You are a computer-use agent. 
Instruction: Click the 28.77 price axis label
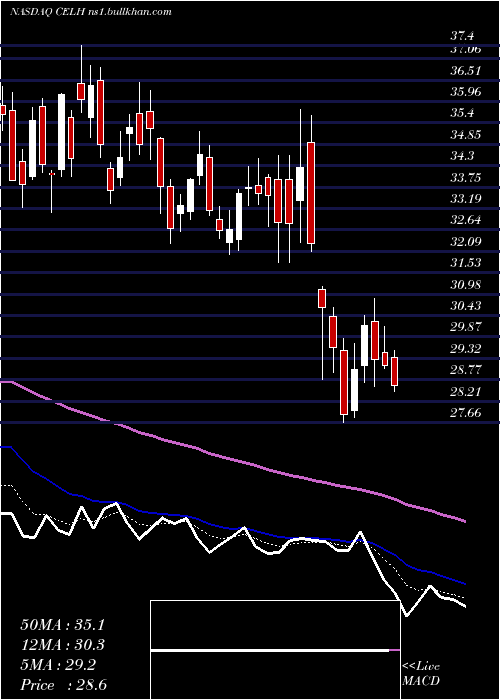pos(466,370)
